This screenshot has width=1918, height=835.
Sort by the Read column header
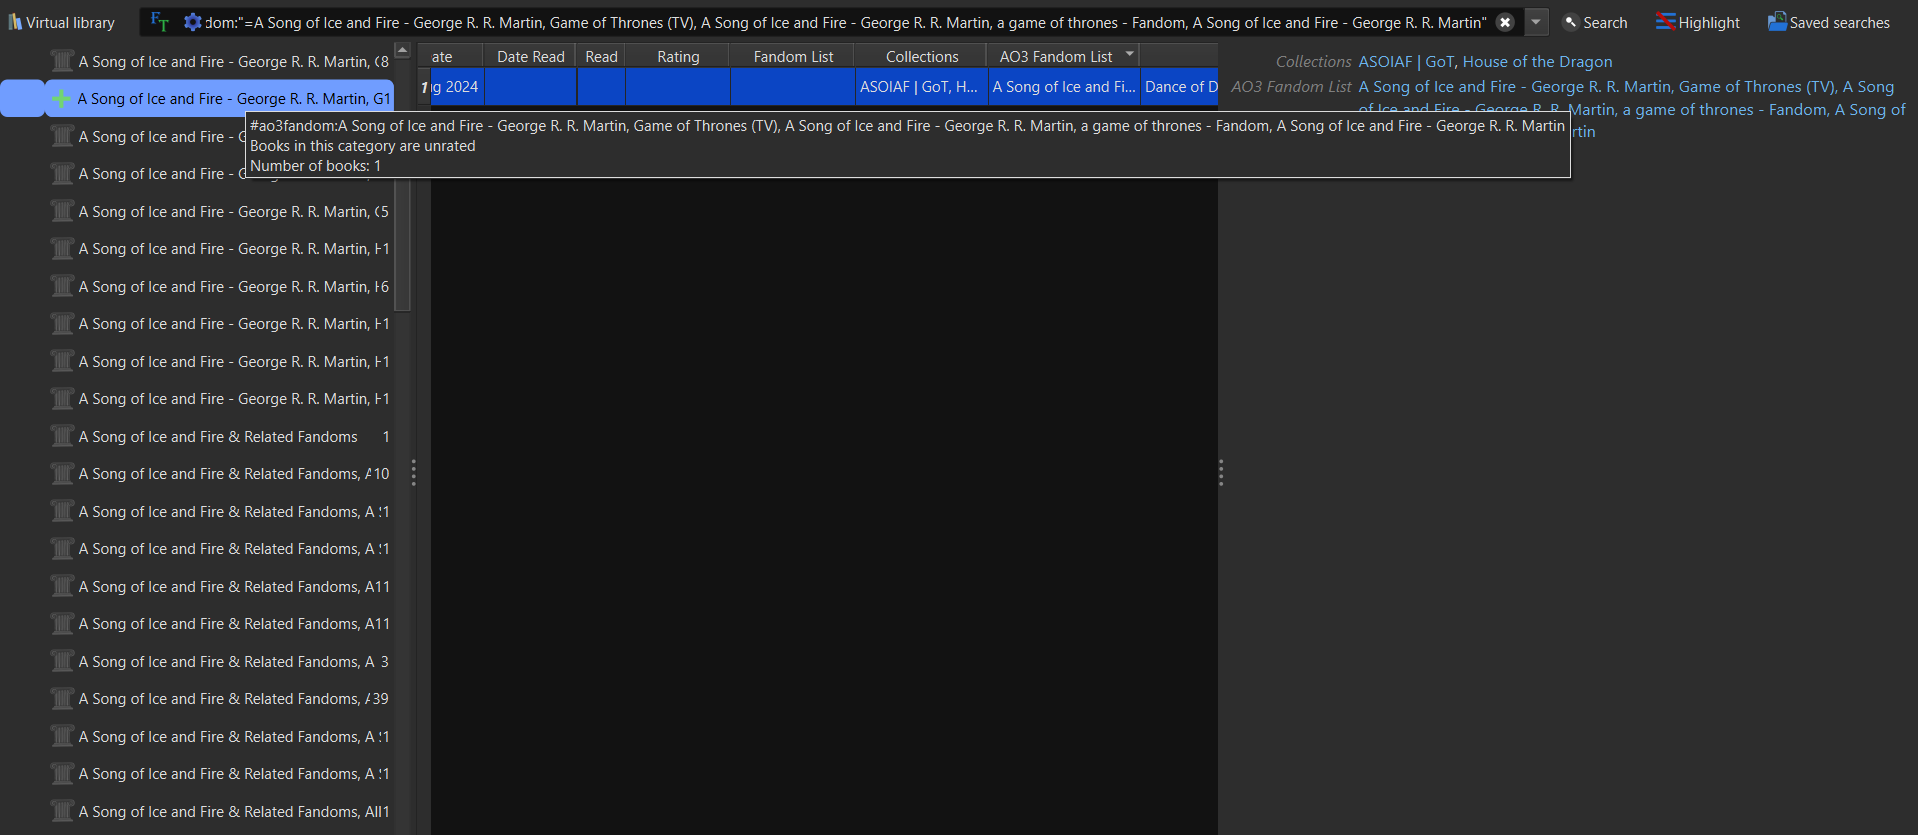[x=601, y=56]
